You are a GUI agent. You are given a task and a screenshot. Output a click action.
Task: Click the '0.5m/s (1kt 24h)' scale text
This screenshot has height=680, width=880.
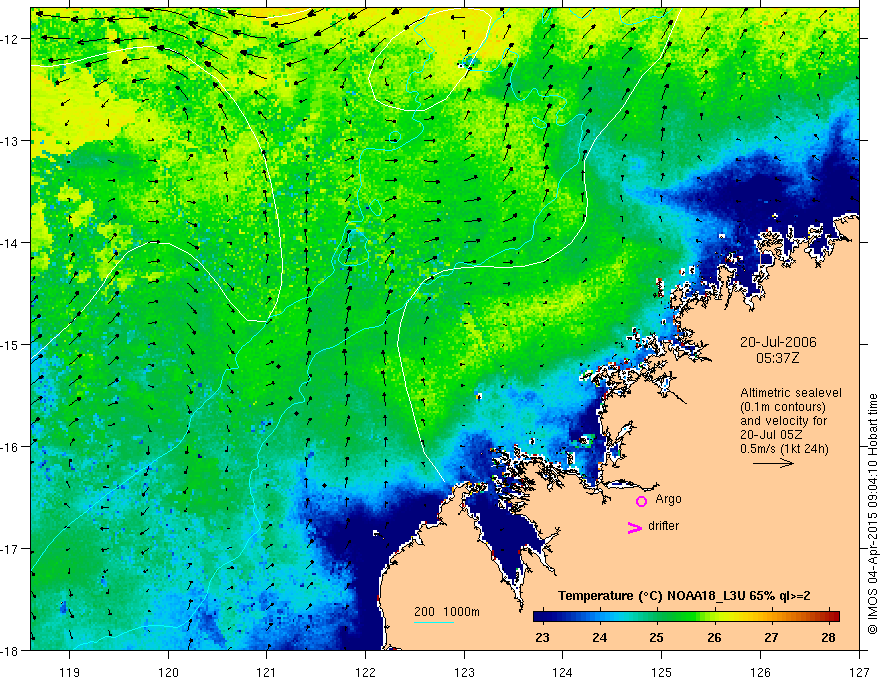click(784, 449)
